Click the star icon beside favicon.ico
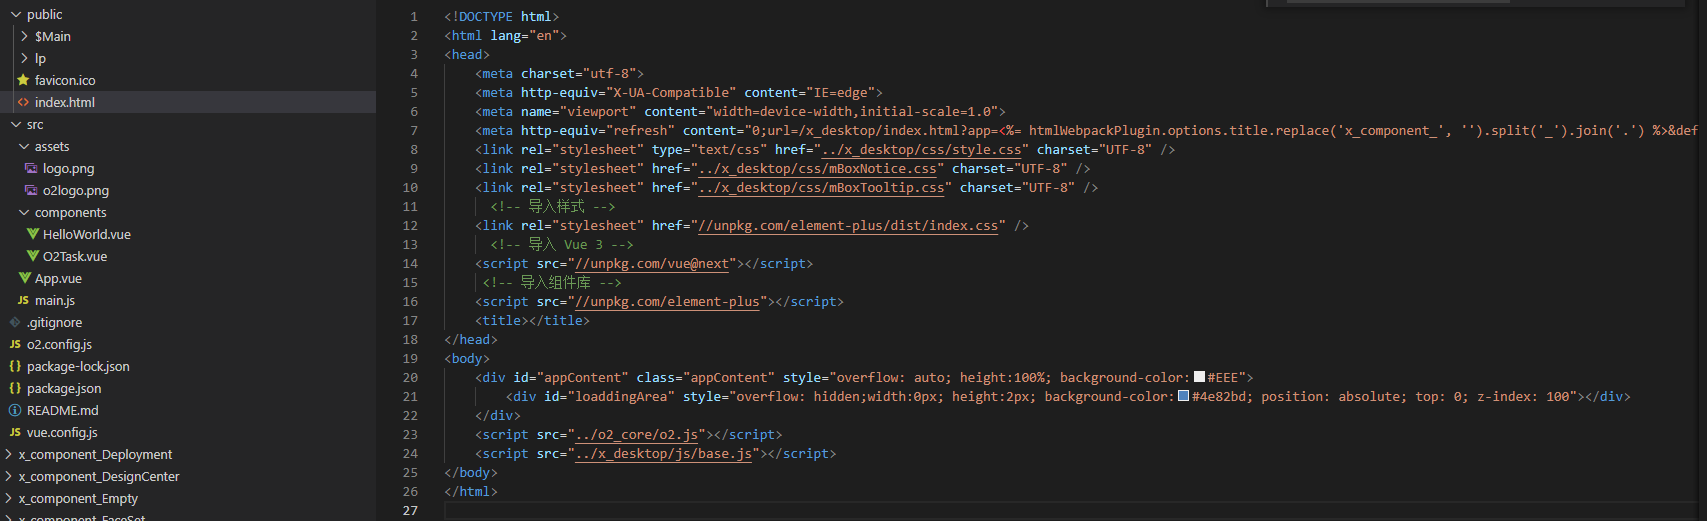The image size is (1707, 521). click(x=23, y=80)
